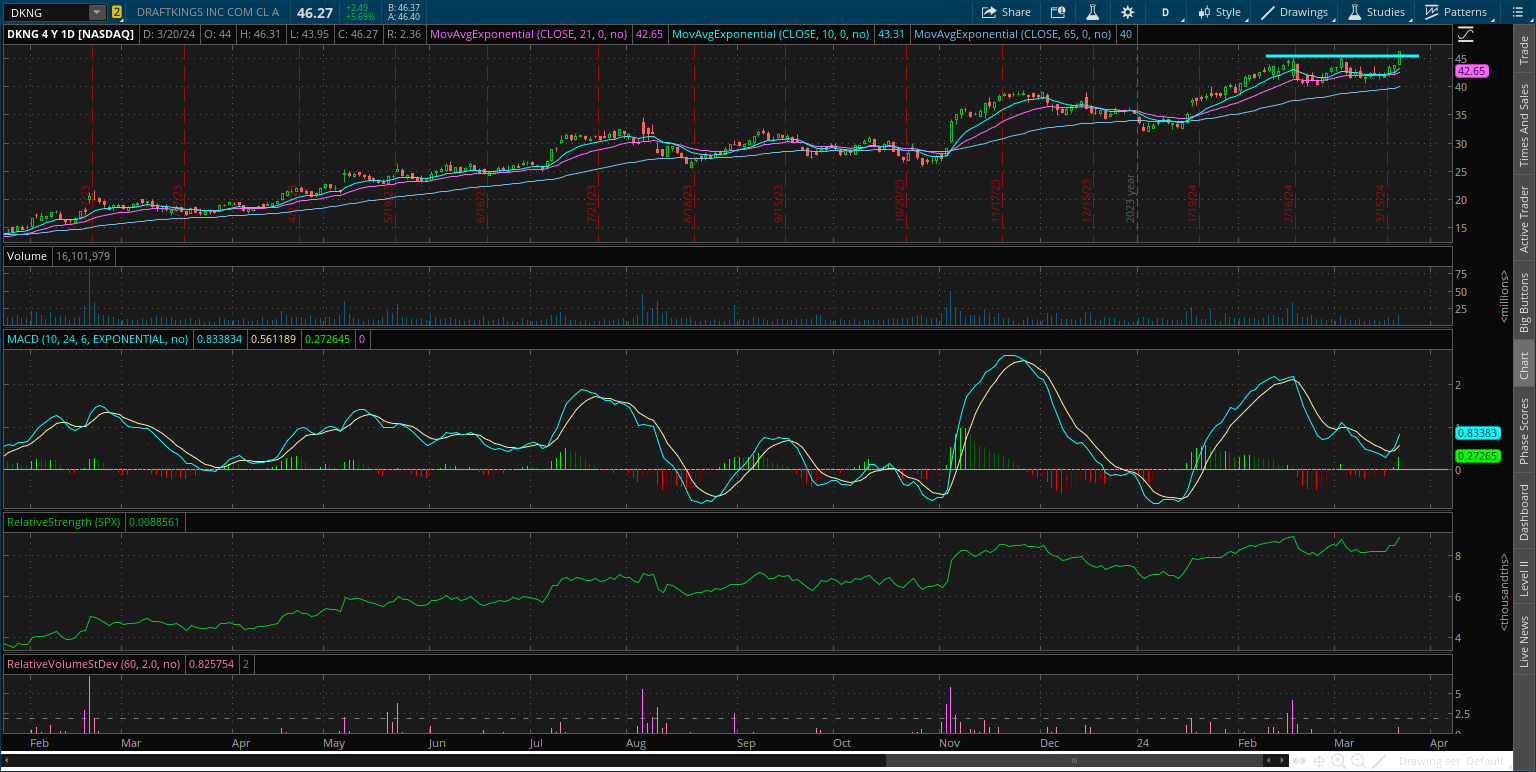Image resolution: width=1536 pixels, height=772 pixels.
Task: Open the Share menu in the chart toolbar
Action: [1006, 12]
